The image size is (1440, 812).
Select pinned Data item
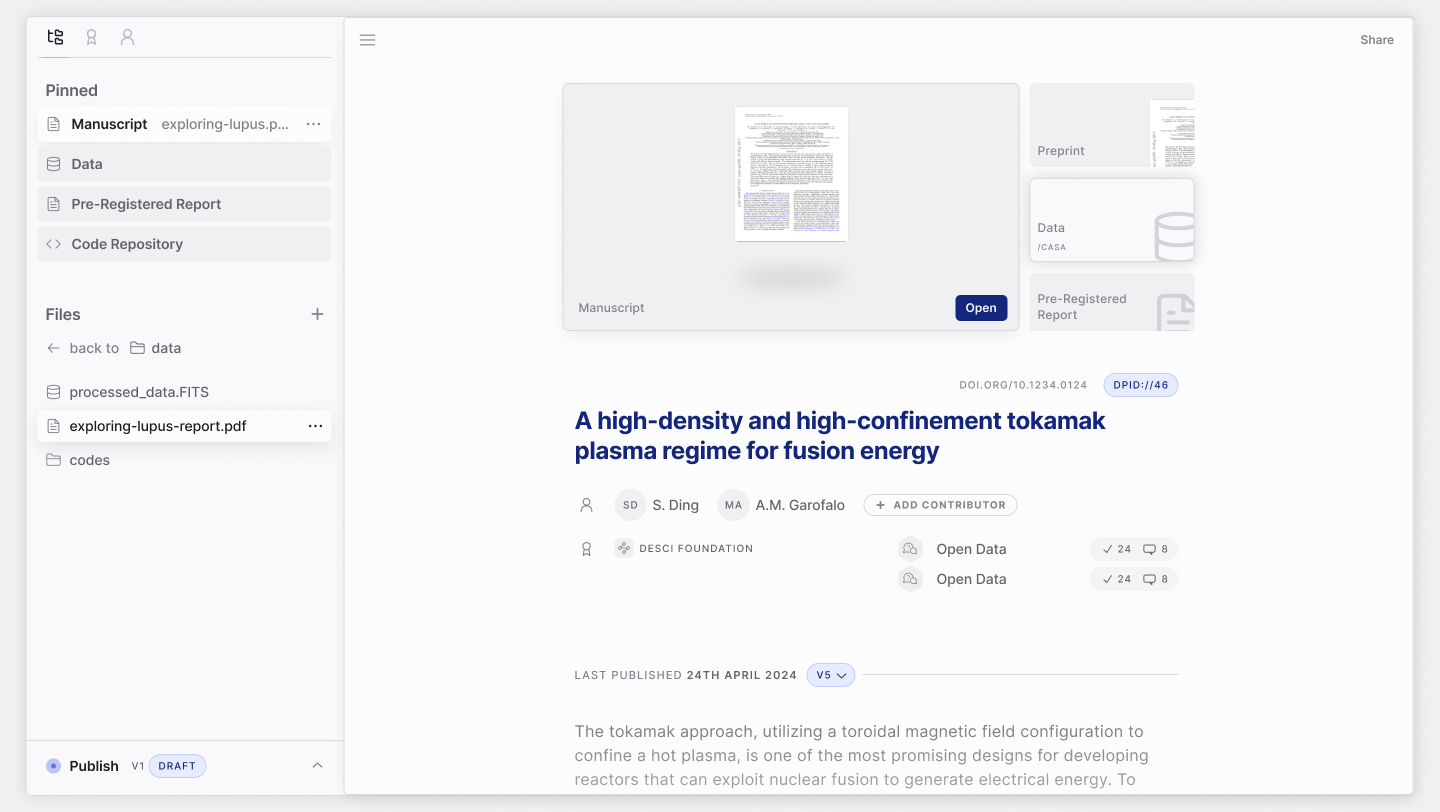184,164
